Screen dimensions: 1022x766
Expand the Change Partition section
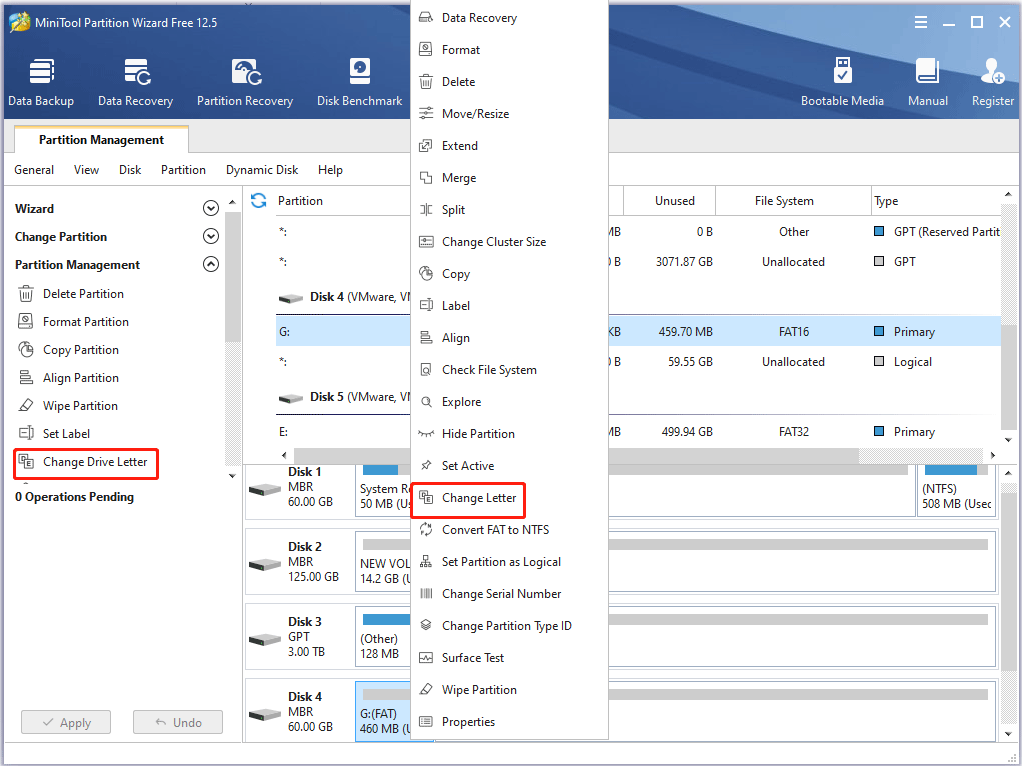click(211, 236)
